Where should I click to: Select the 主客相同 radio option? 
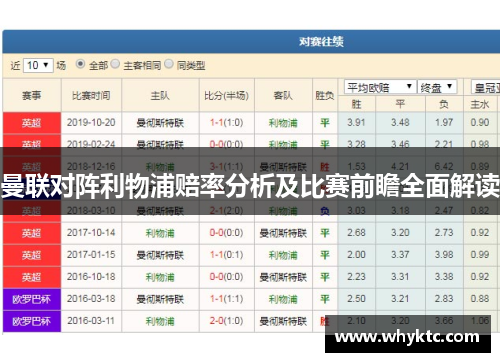pos(115,64)
